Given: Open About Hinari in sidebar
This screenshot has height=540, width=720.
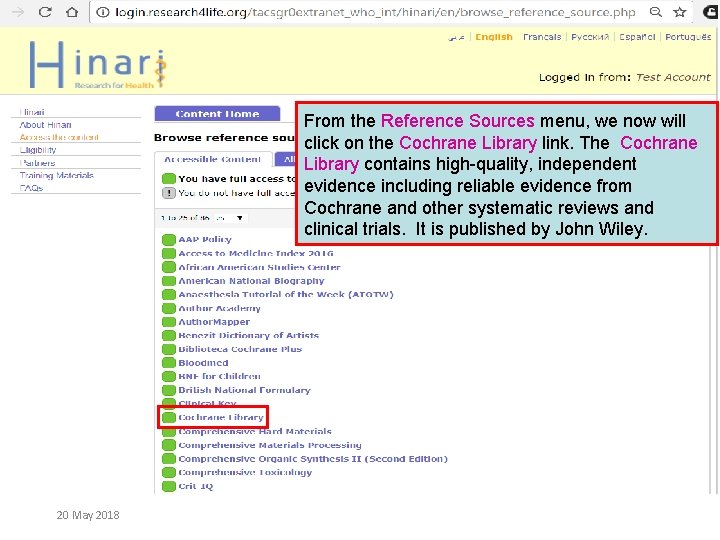Looking at the screenshot, I should tap(45, 125).
